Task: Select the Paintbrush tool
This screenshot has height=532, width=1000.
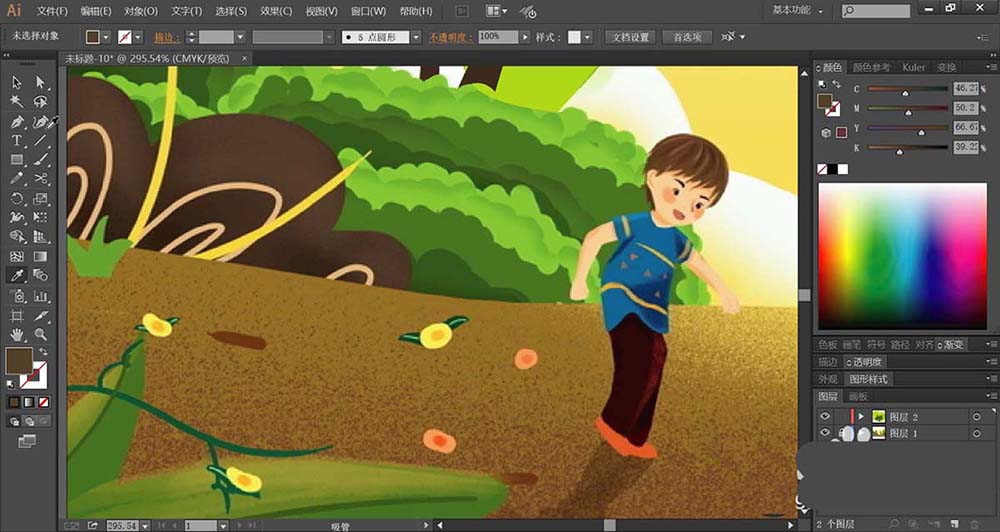Action: tap(41, 159)
